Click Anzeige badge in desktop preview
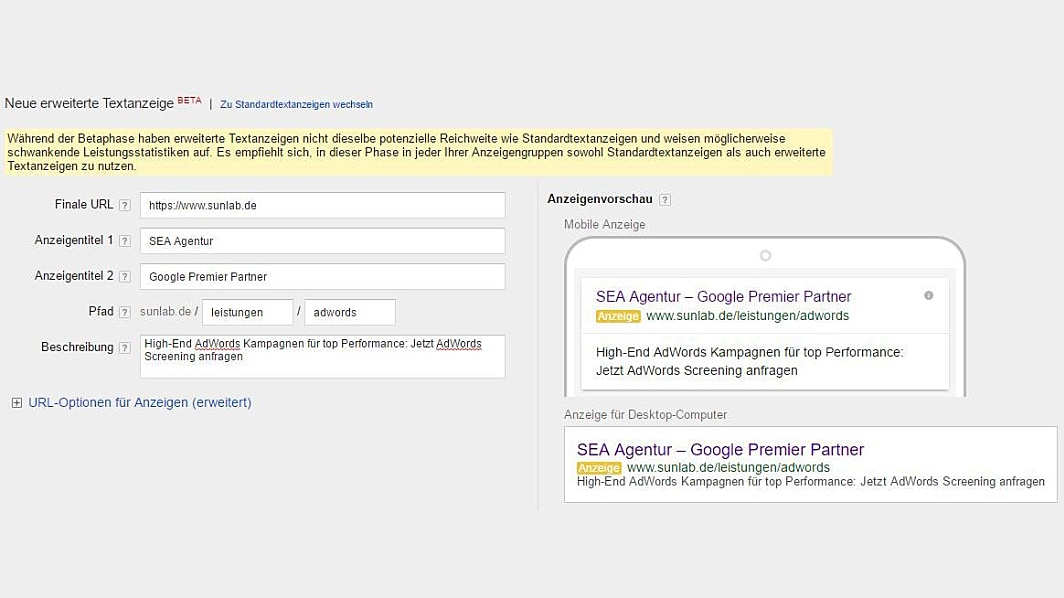This screenshot has height=598, width=1064. [599, 468]
